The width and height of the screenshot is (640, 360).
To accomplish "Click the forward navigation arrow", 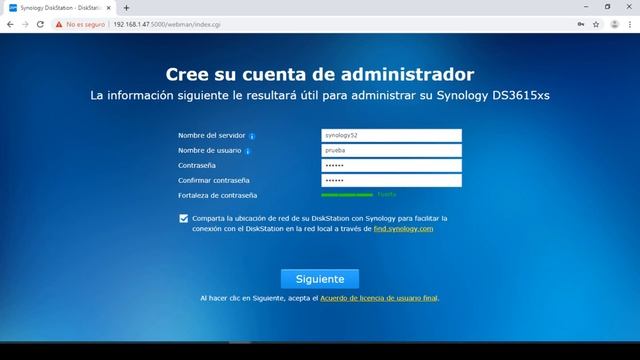I will [x=25, y=24].
